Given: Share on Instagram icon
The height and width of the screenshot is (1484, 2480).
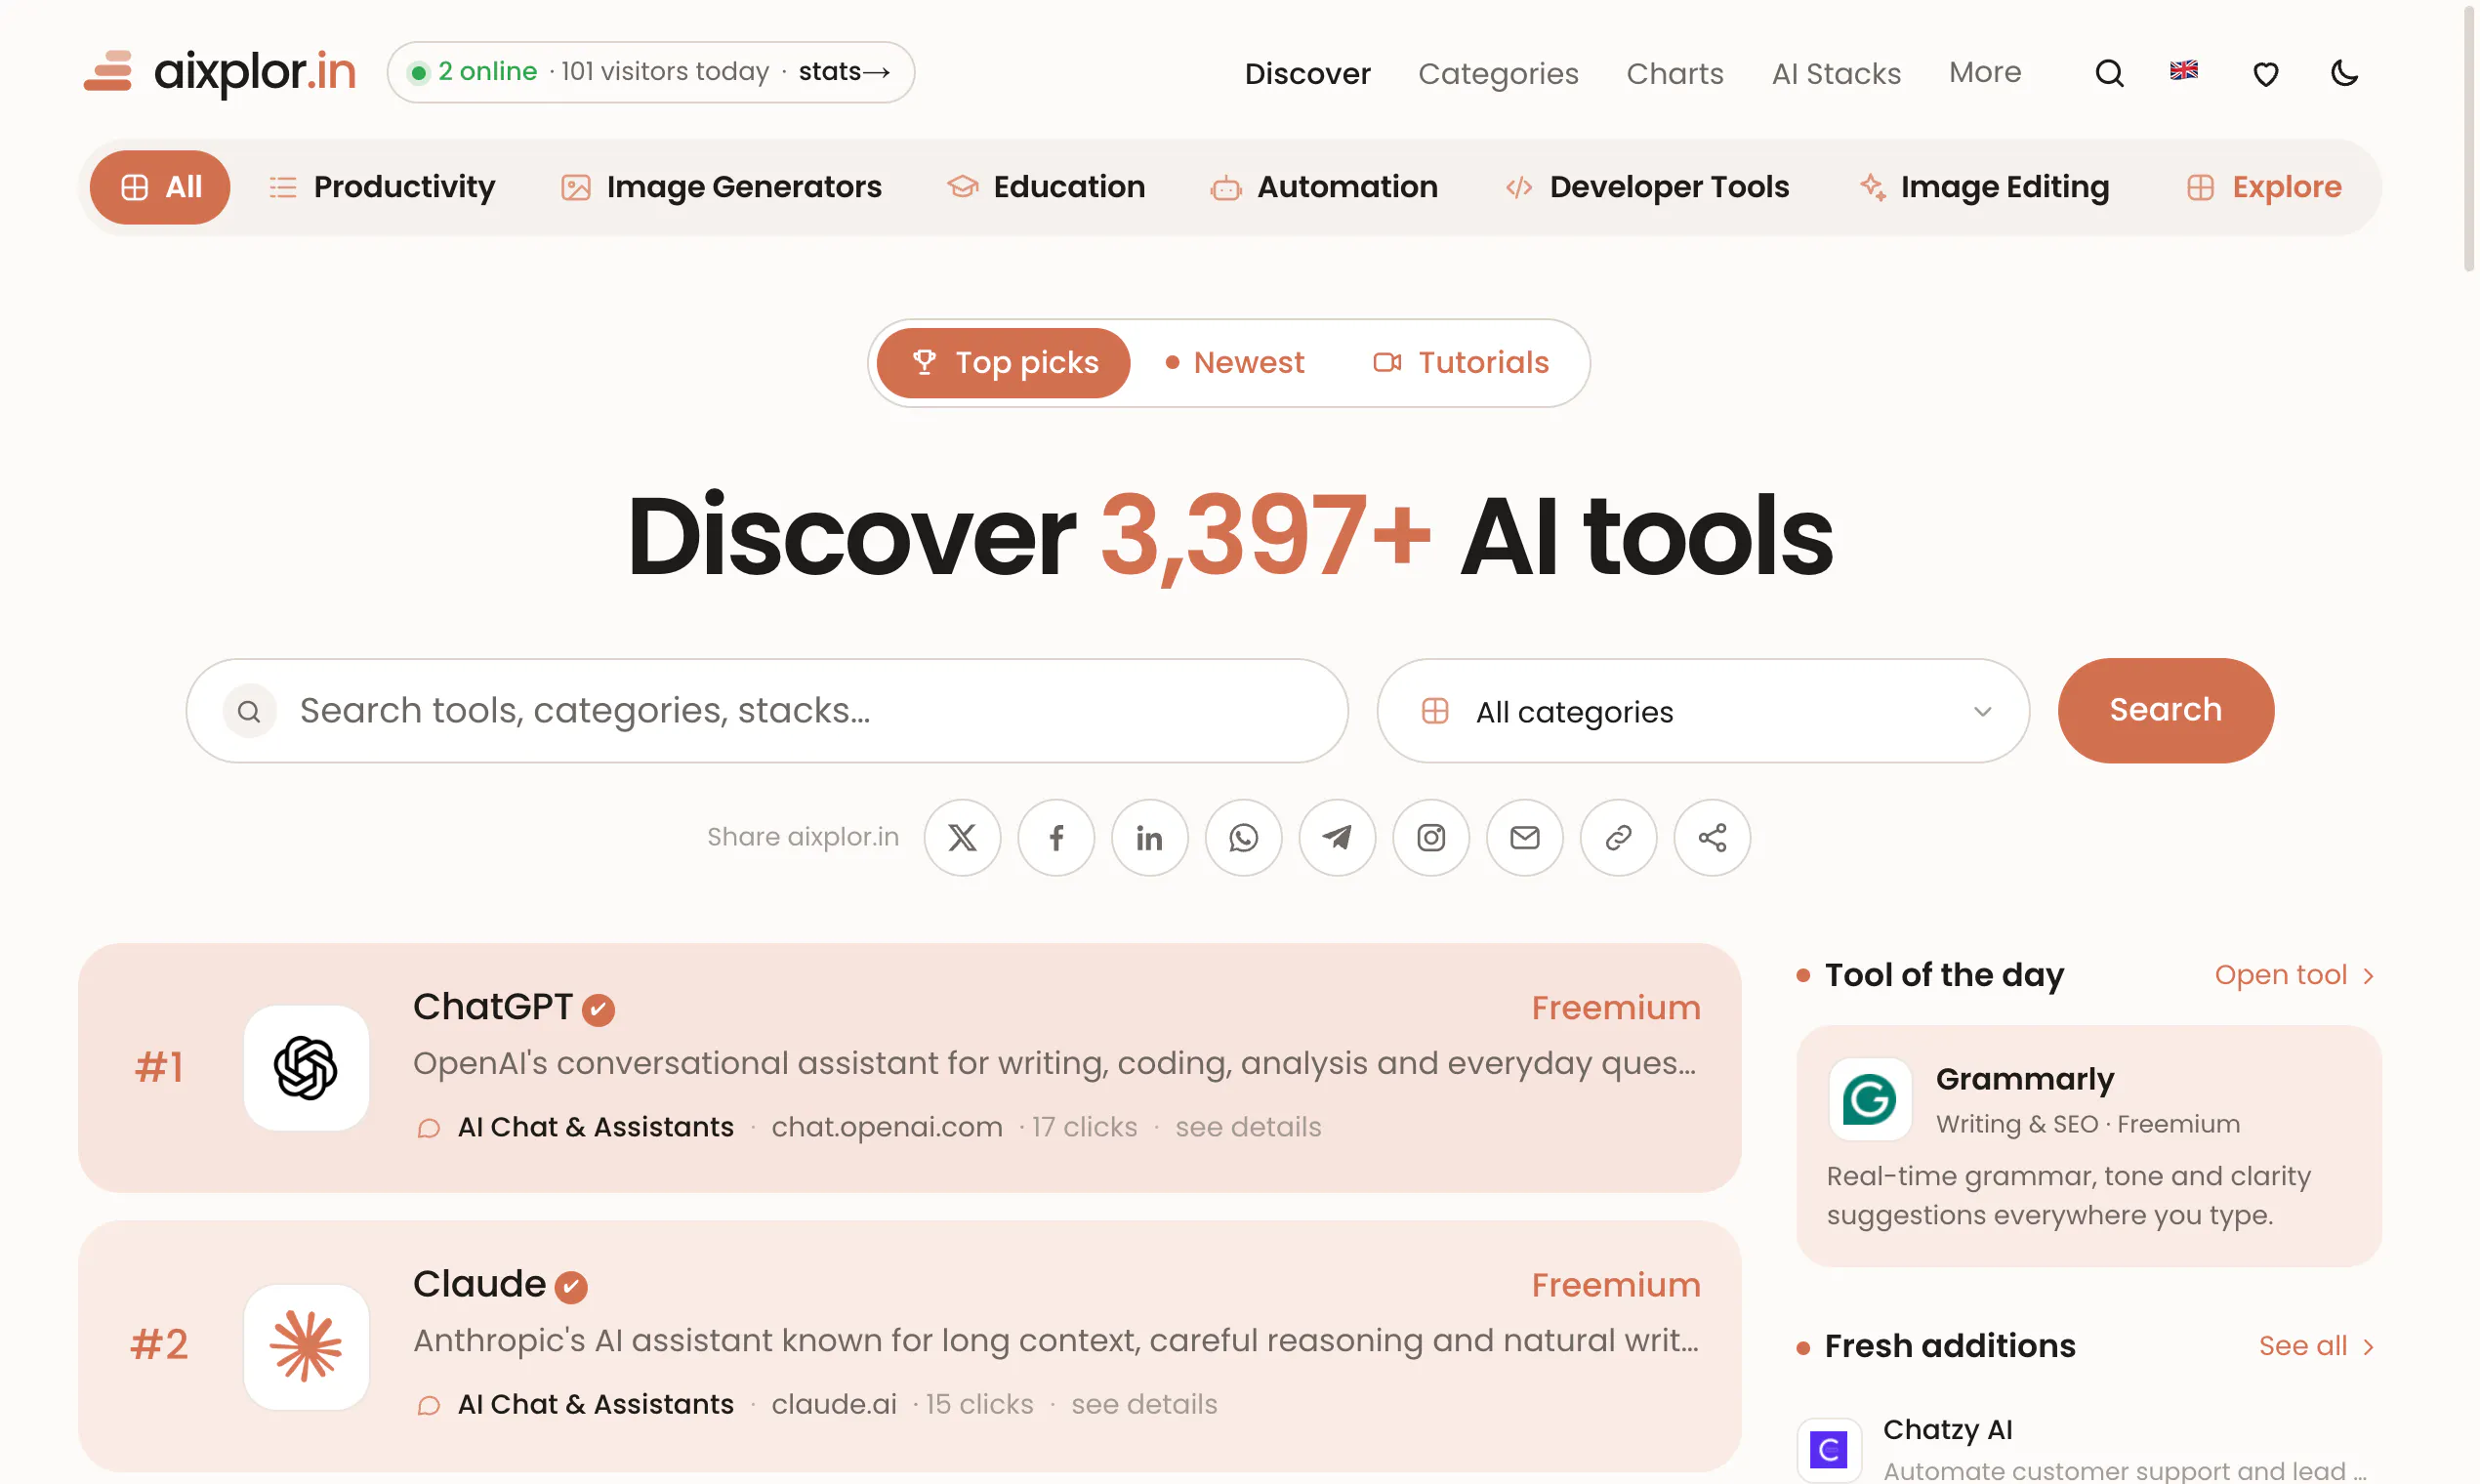Looking at the screenshot, I should (x=1431, y=837).
